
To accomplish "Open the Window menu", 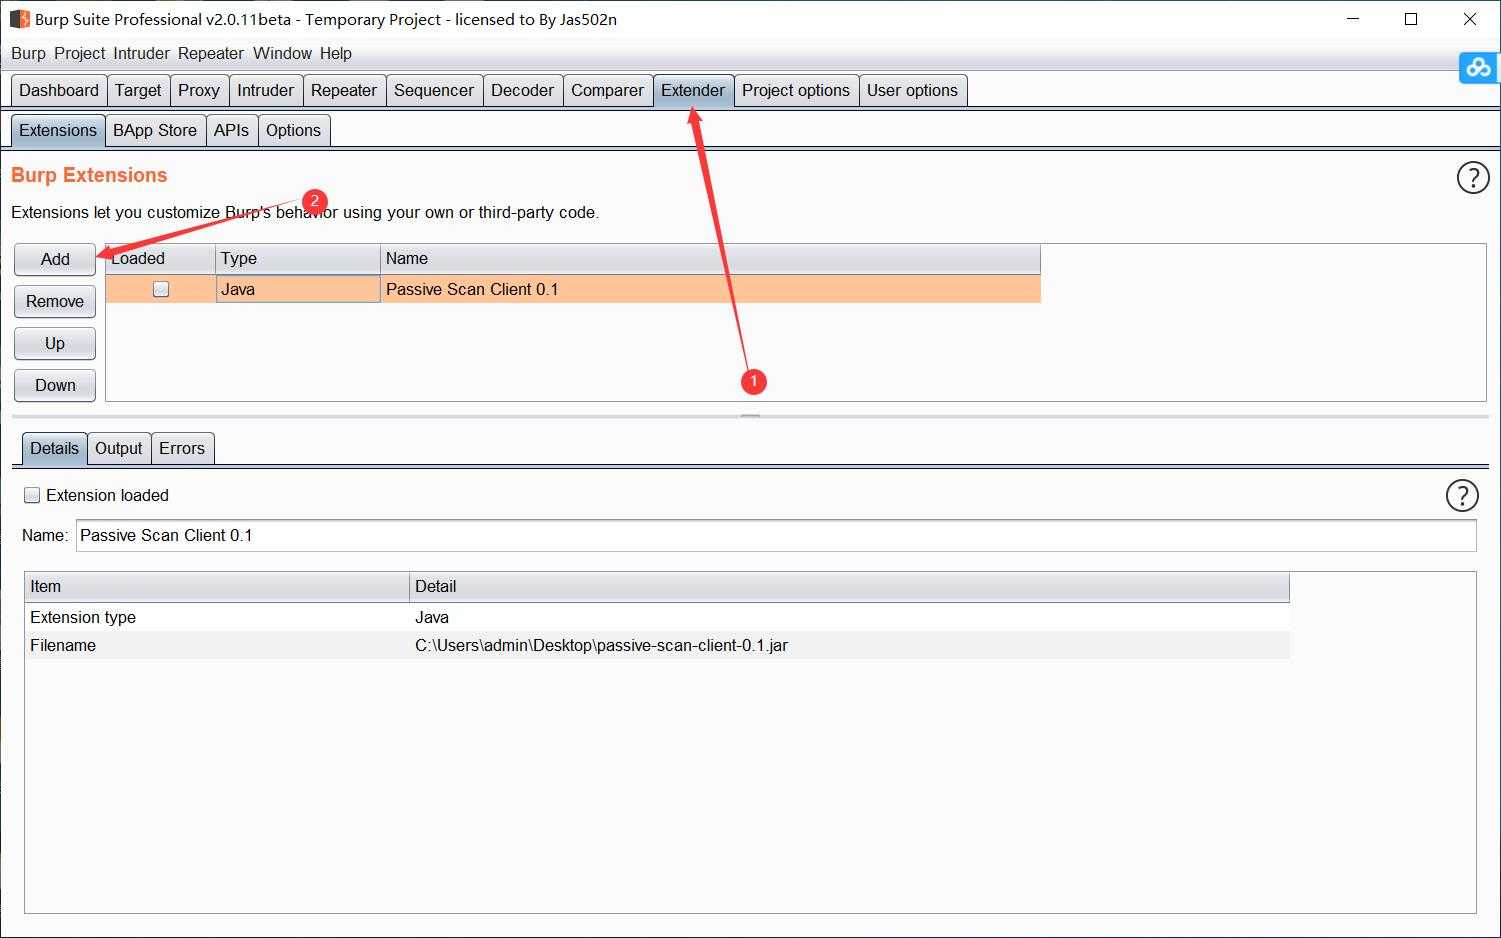I will pos(282,53).
